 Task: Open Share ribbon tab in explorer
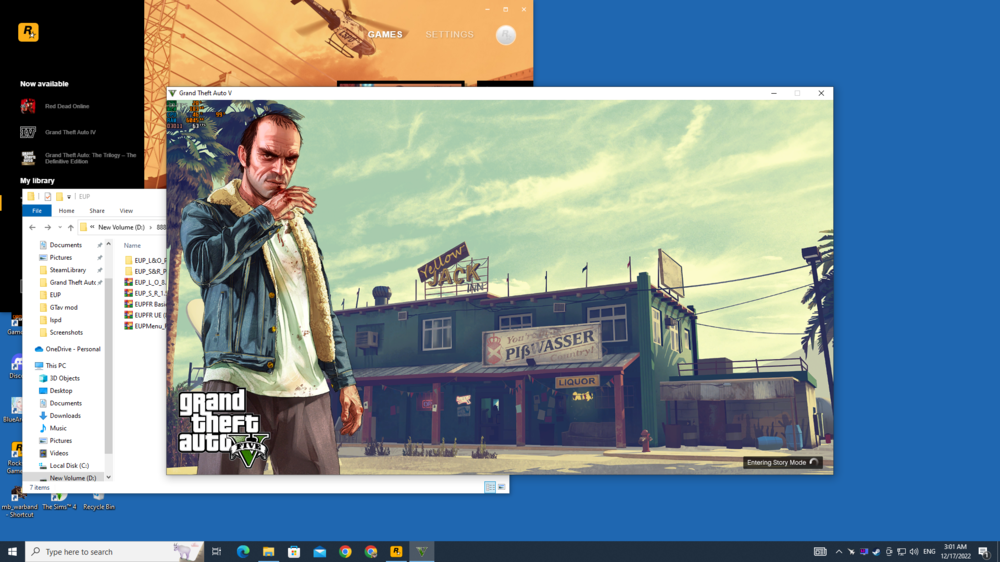(x=97, y=211)
